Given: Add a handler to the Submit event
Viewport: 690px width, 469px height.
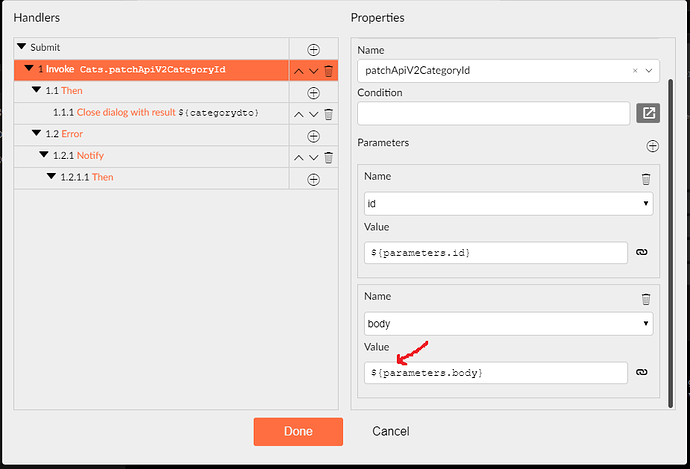Looking at the screenshot, I should point(313,50).
